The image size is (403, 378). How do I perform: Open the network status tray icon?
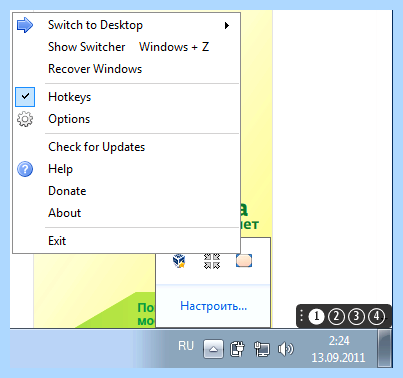tap(262, 349)
